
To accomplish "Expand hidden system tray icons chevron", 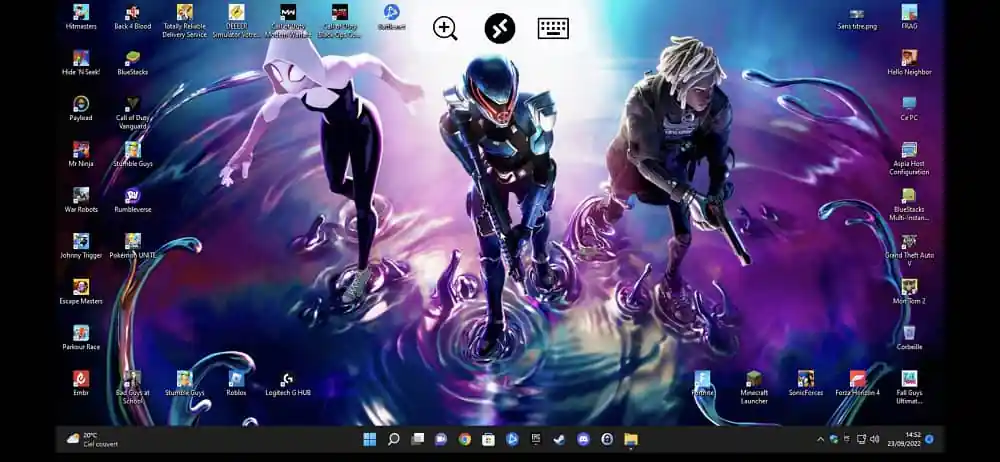I will 820,439.
